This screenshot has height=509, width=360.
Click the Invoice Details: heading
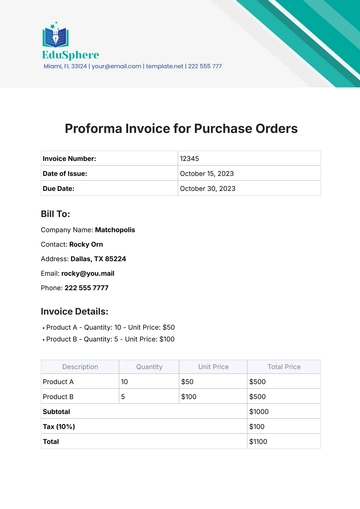(x=74, y=311)
